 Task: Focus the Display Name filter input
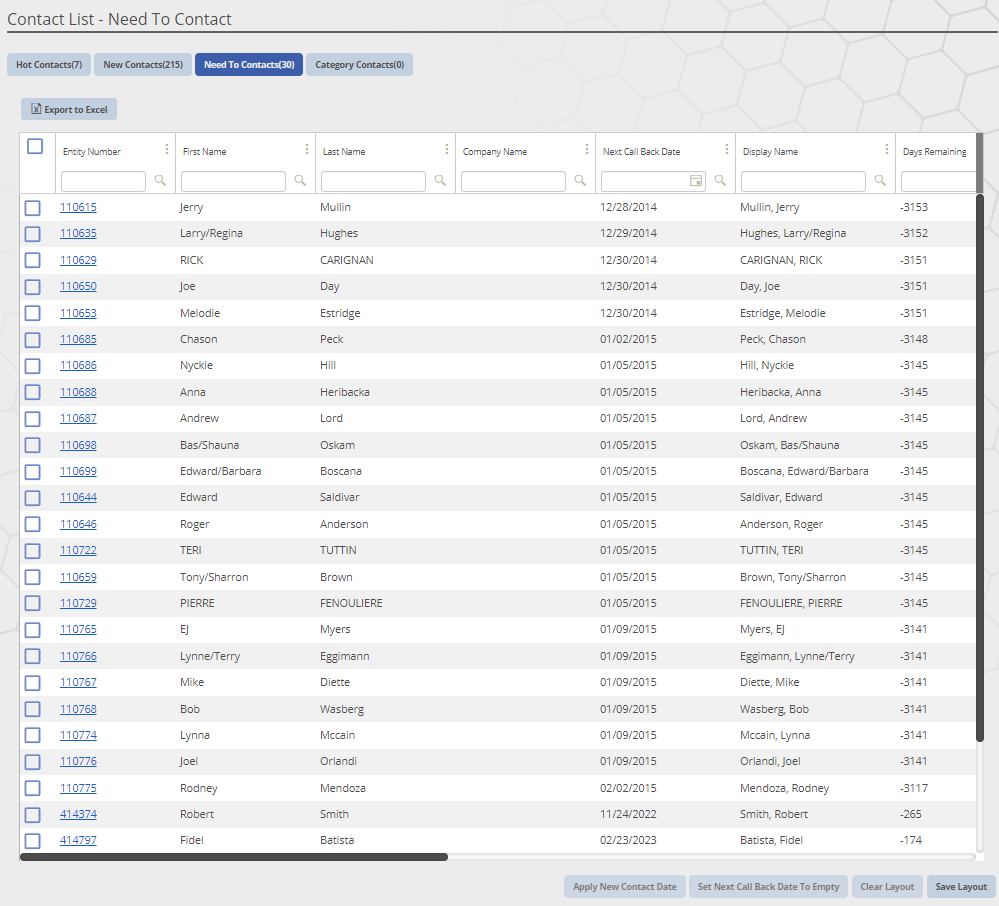click(x=803, y=181)
